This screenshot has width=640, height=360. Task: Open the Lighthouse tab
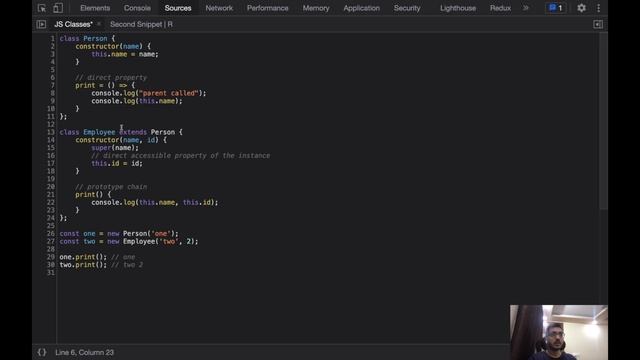point(458,8)
